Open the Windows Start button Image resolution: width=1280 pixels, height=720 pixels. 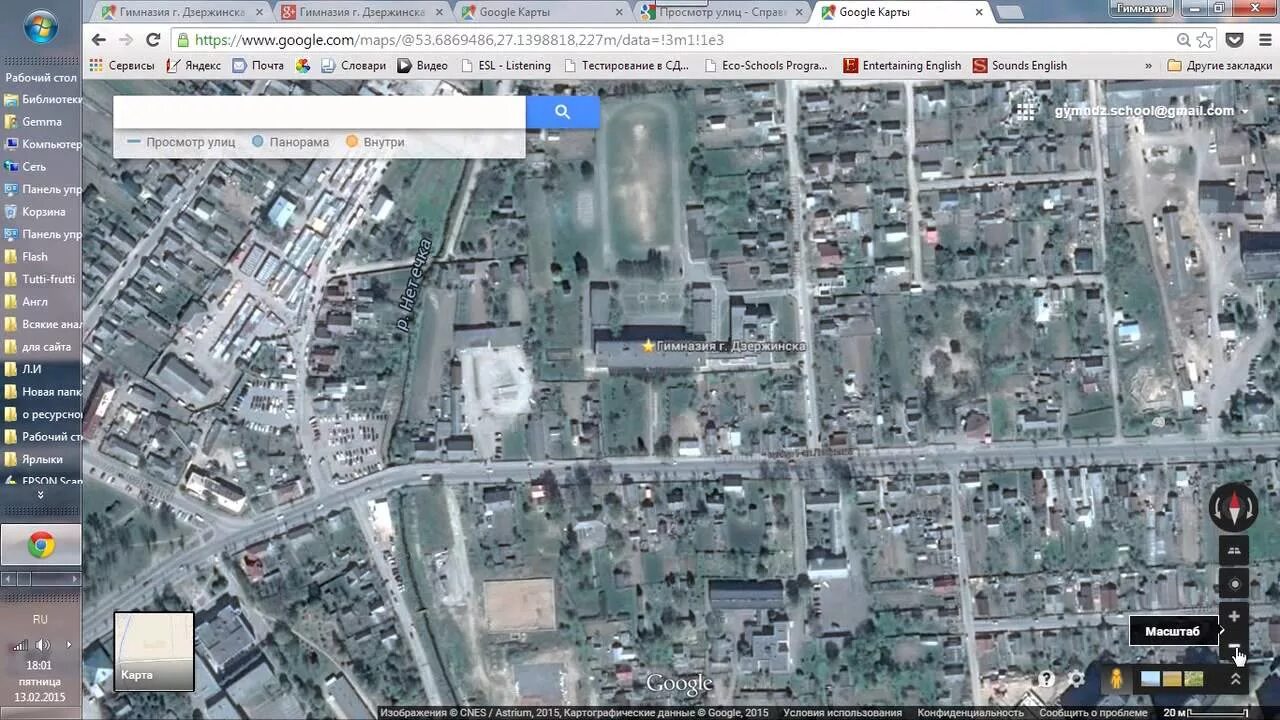(x=40, y=27)
